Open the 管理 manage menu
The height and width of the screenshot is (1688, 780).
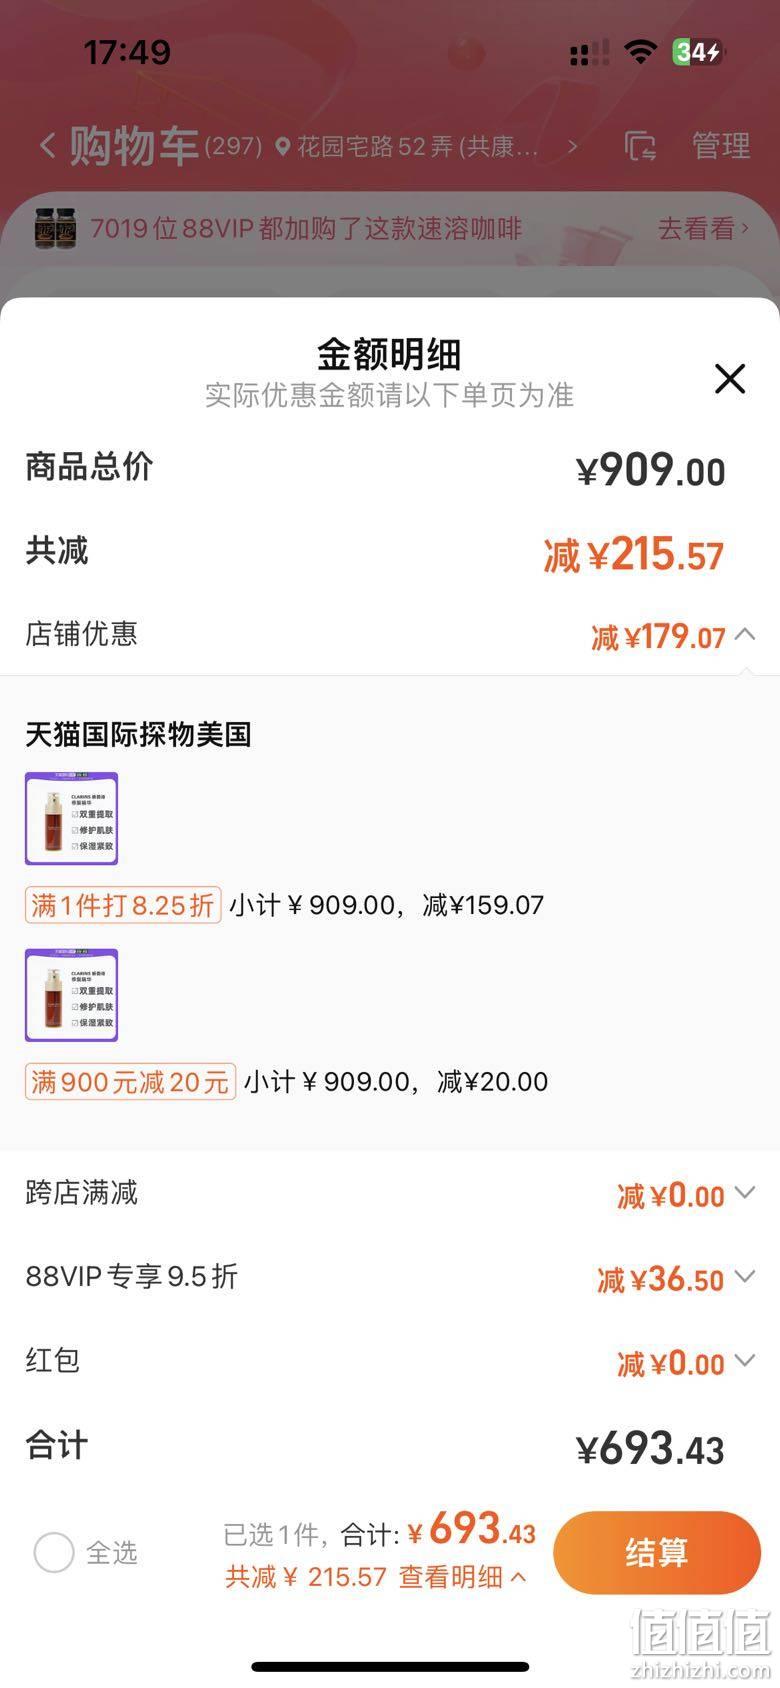tap(721, 146)
